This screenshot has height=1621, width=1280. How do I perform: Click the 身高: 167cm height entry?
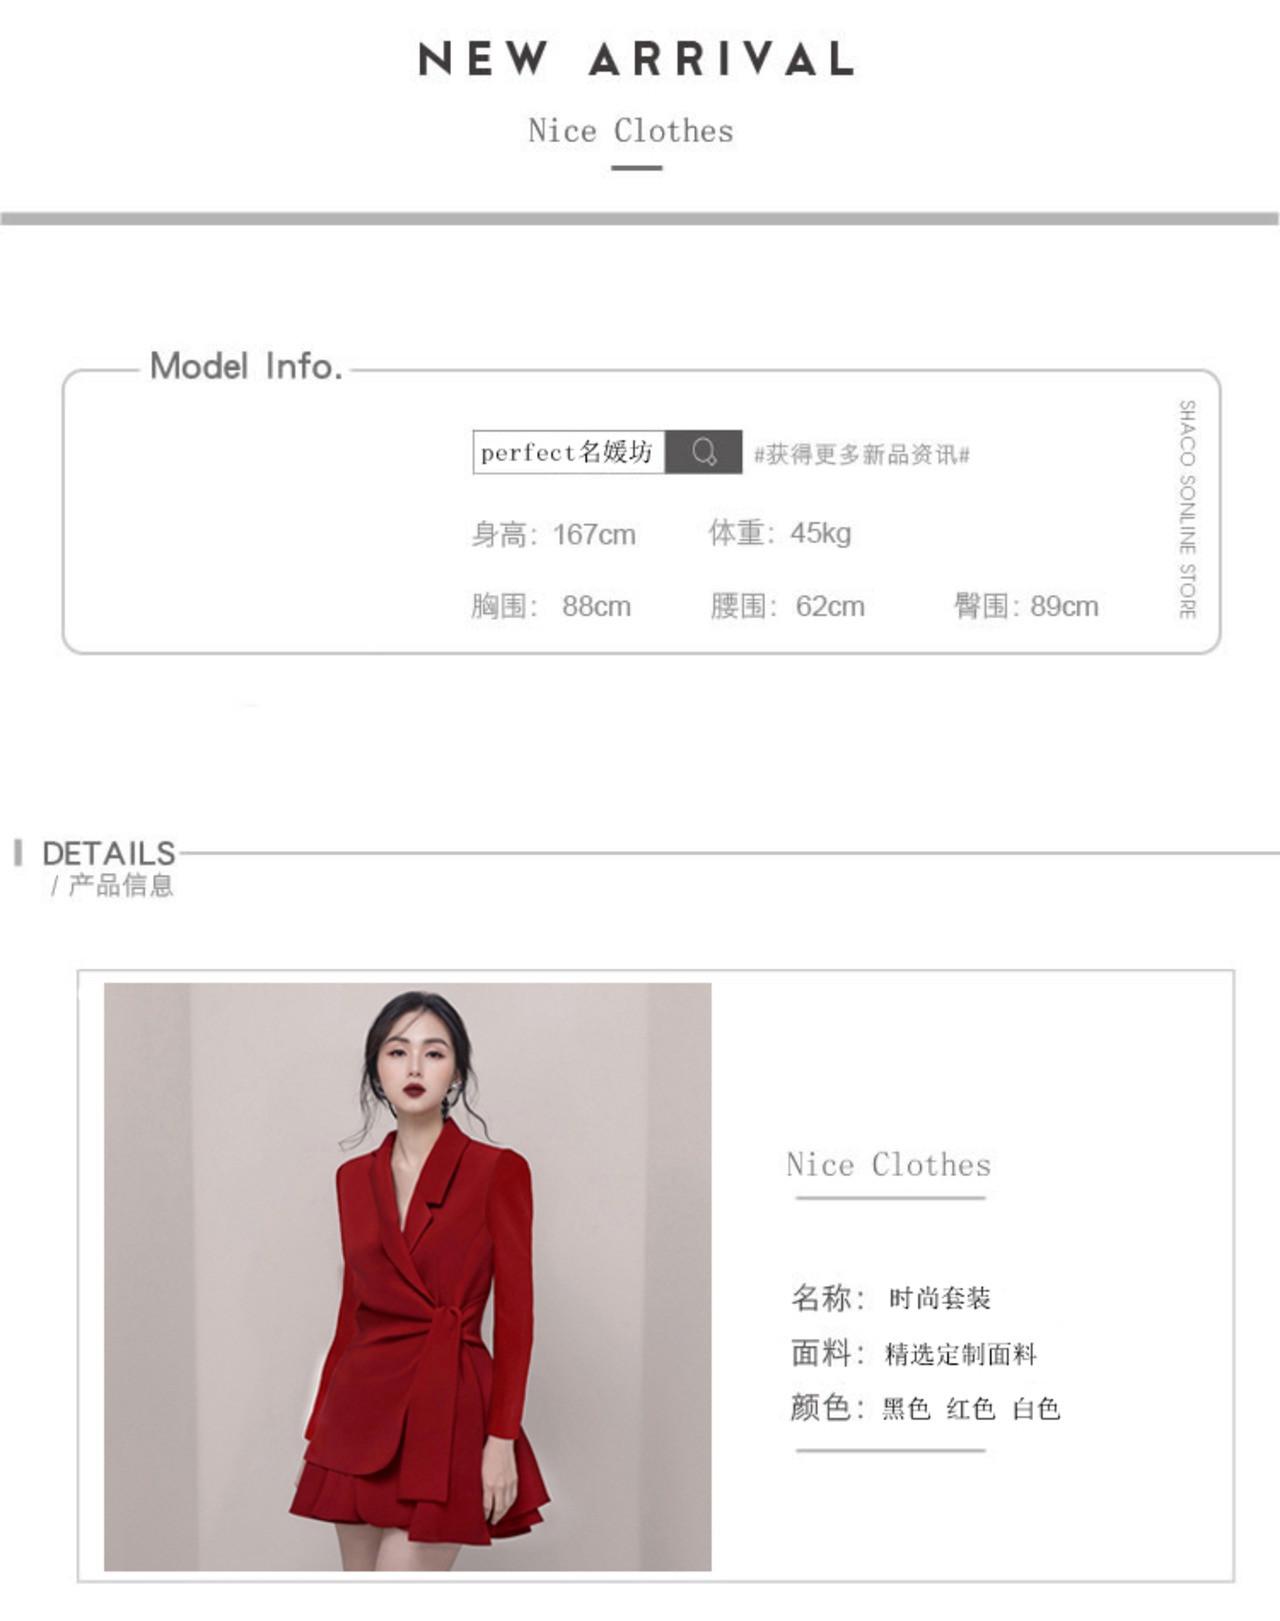tap(553, 534)
